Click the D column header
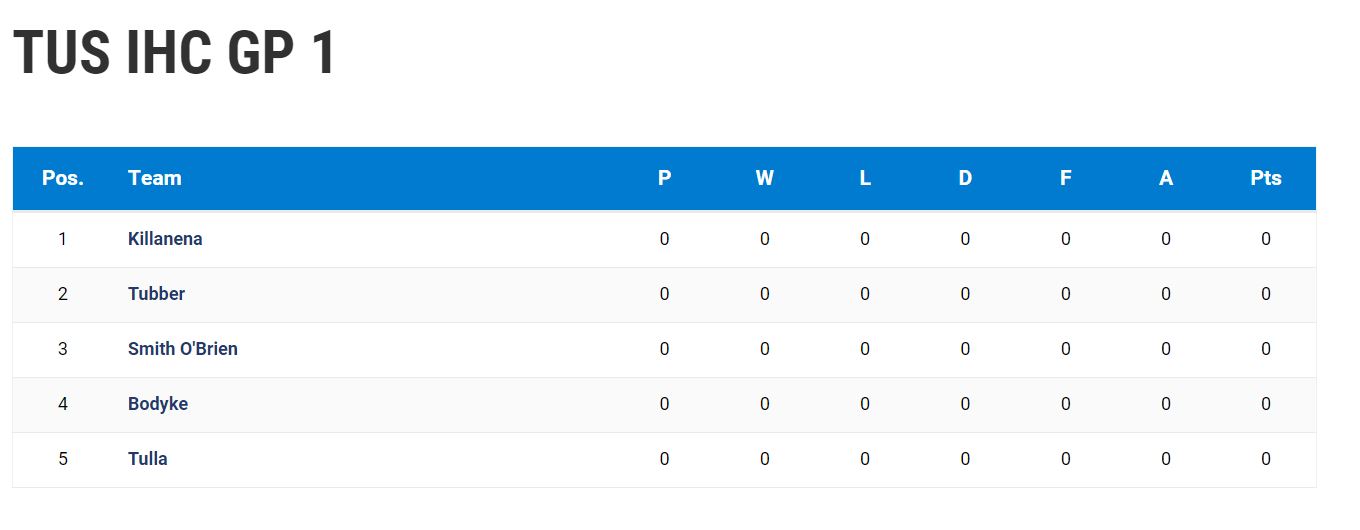Viewport: 1360px width, 530px height. [965, 178]
